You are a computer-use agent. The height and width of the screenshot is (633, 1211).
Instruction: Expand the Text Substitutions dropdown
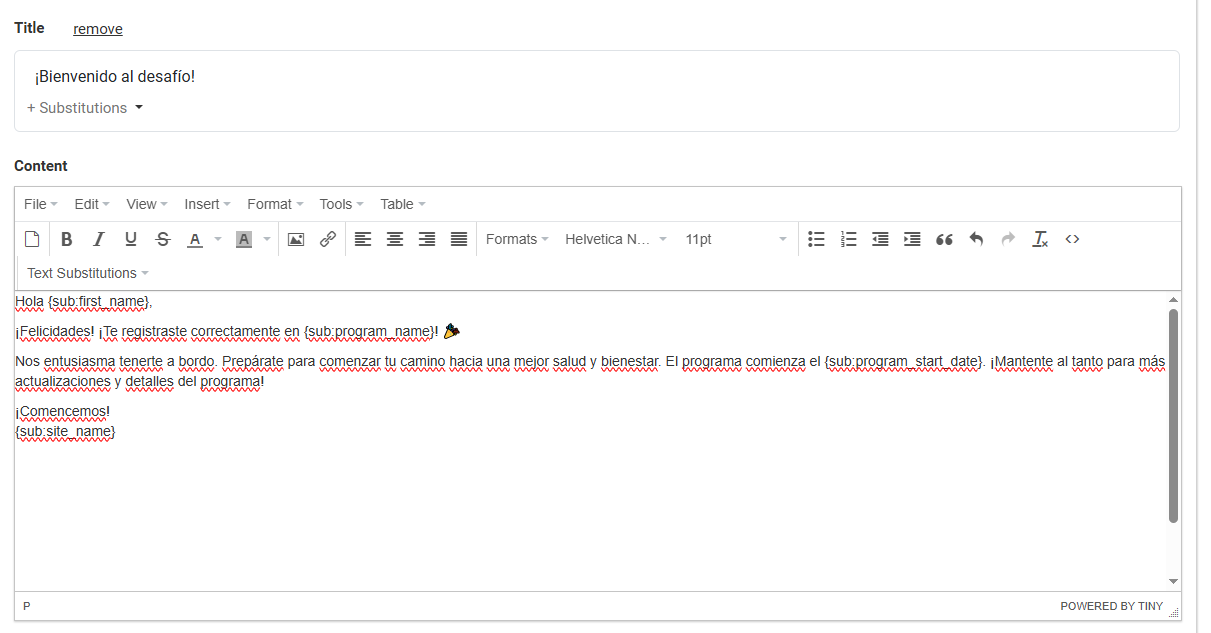pyautogui.click(x=88, y=273)
